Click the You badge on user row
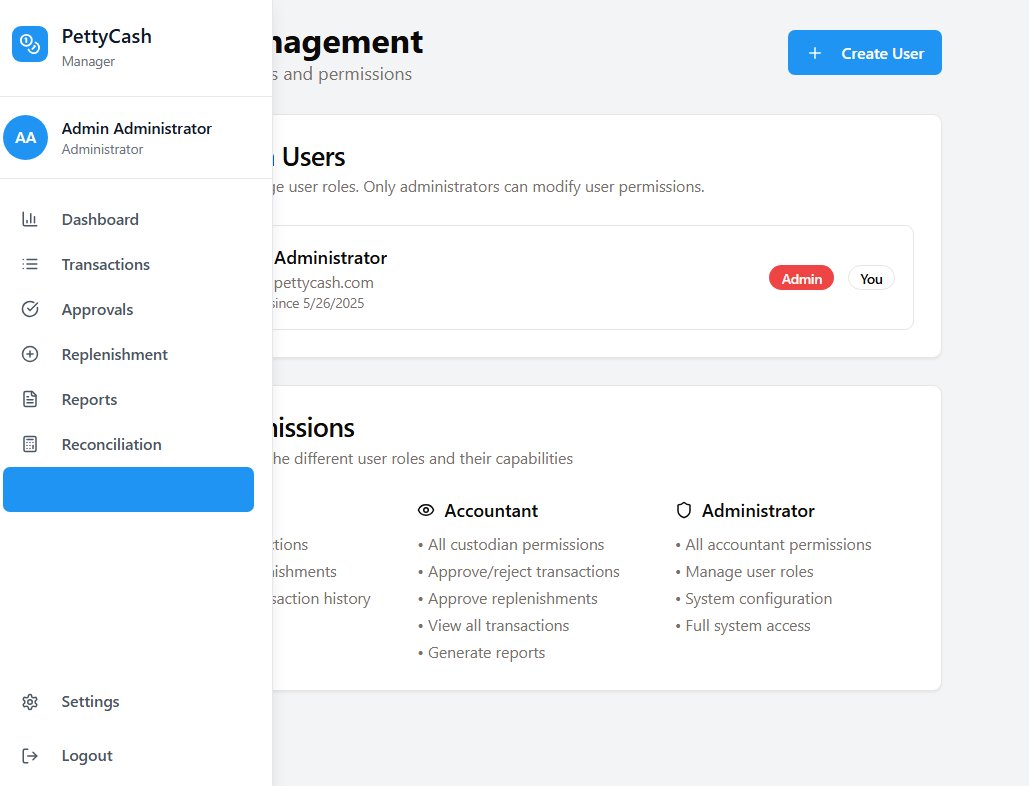The height and width of the screenshot is (786, 1029). (871, 279)
